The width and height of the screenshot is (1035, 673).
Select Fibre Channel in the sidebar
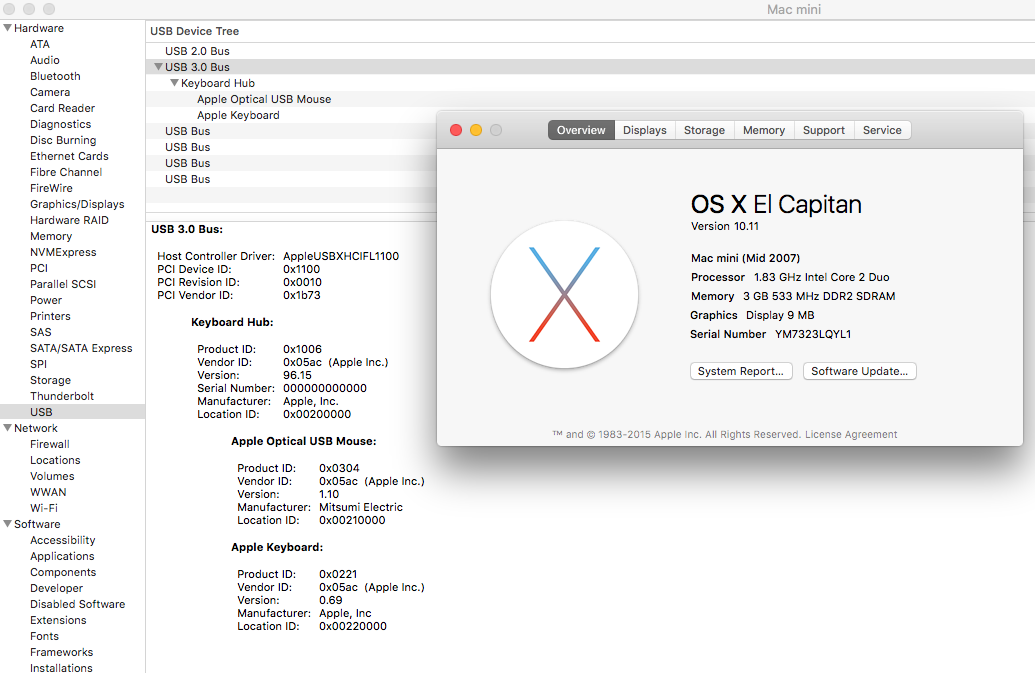[x=66, y=172]
